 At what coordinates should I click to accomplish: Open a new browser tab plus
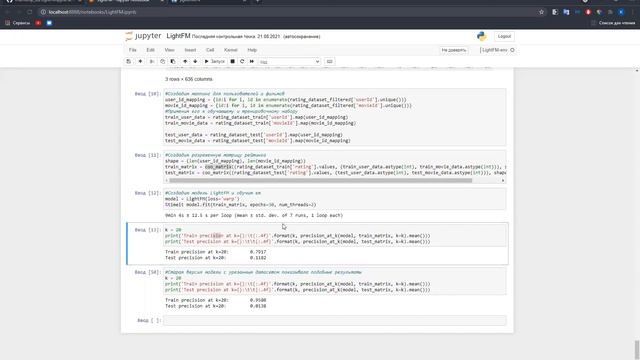258,1
